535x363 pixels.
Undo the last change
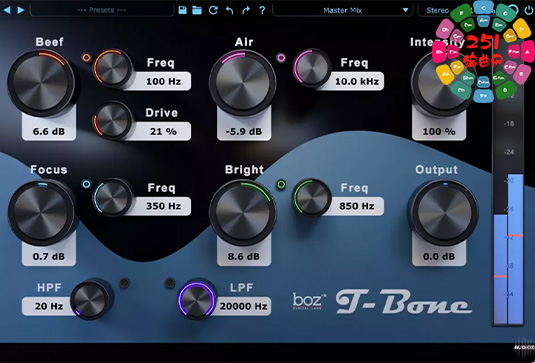(x=230, y=10)
